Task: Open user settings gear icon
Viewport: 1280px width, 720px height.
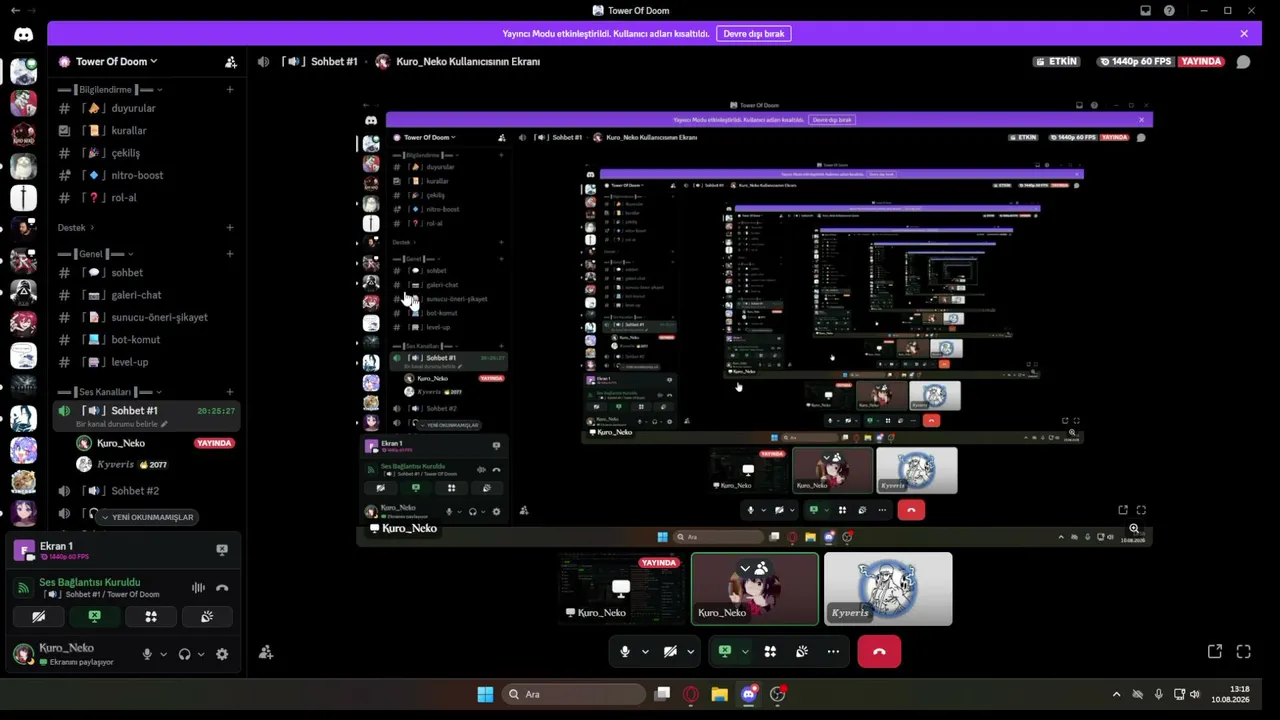Action: [x=222, y=654]
